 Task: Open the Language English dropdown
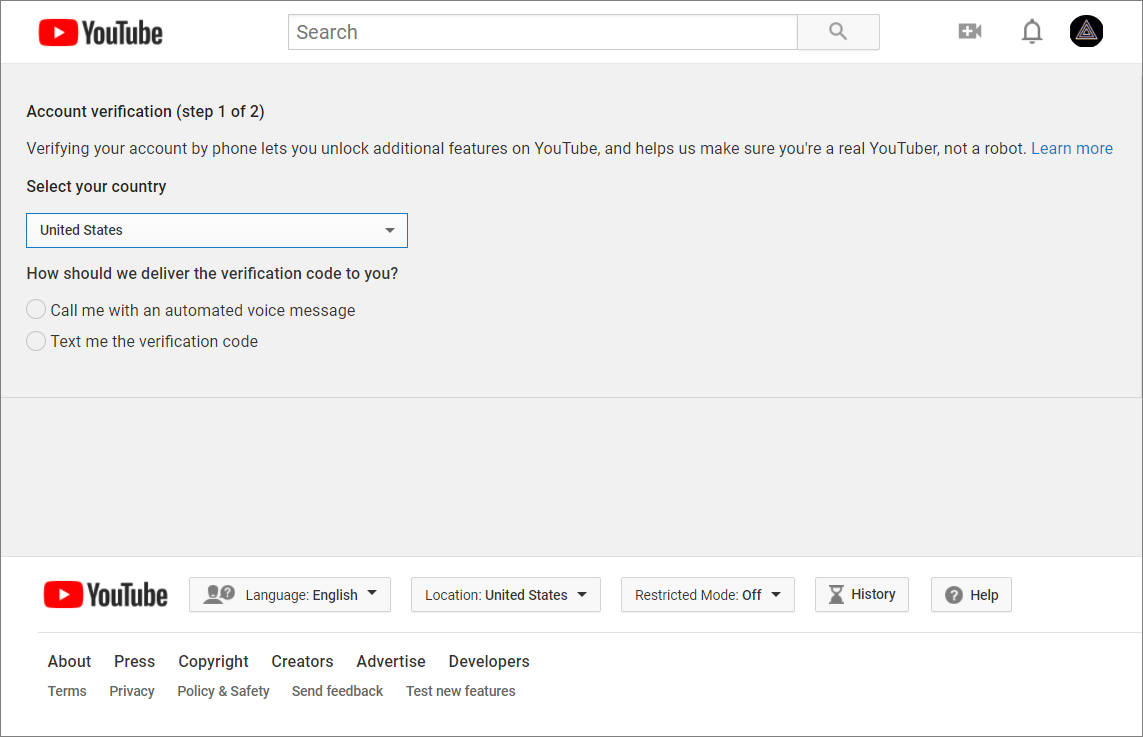[290, 594]
